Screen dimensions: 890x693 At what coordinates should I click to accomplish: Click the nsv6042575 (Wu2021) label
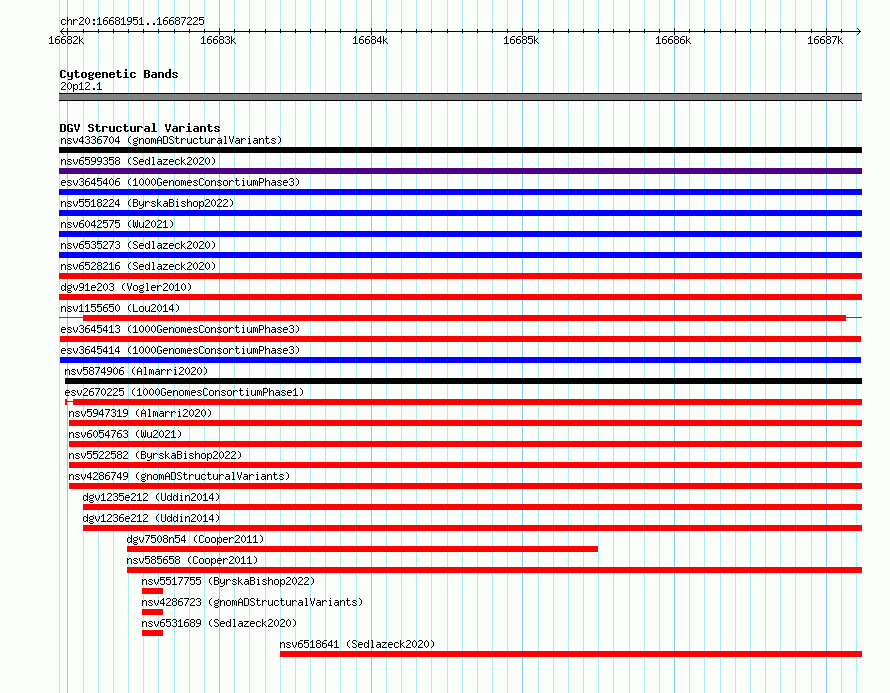tap(117, 224)
